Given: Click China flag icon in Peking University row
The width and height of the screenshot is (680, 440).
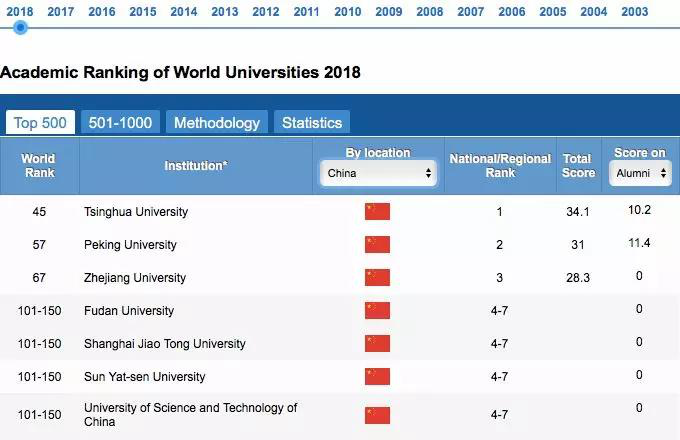Looking at the screenshot, I should pyautogui.click(x=377, y=244).
